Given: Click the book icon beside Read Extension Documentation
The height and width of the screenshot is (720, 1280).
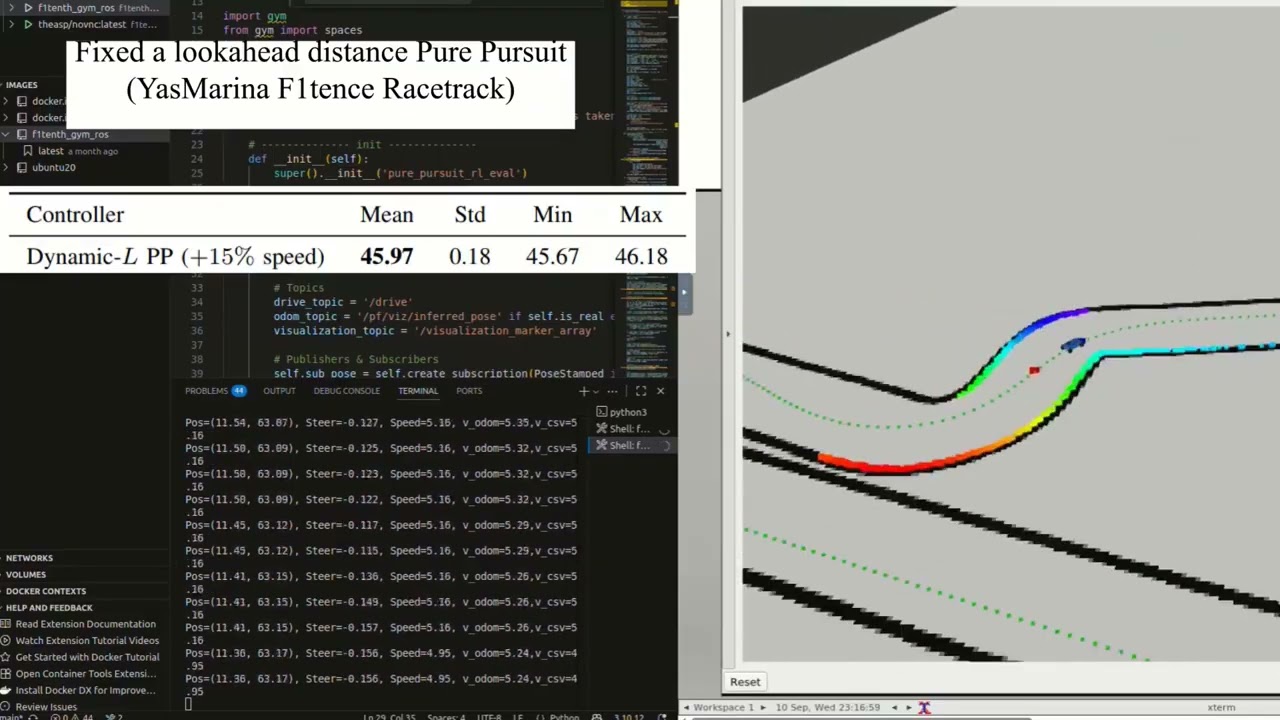Looking at the screenshot, I should coord(6,624).
